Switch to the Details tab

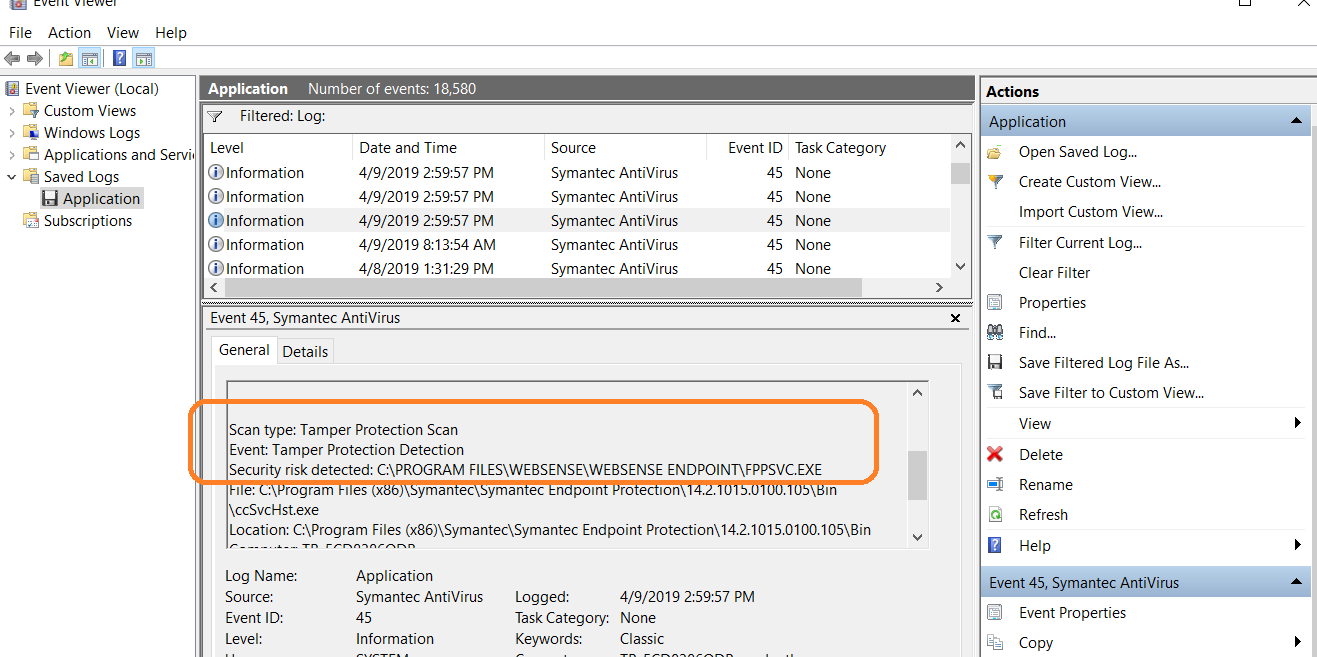coord(305,350)
